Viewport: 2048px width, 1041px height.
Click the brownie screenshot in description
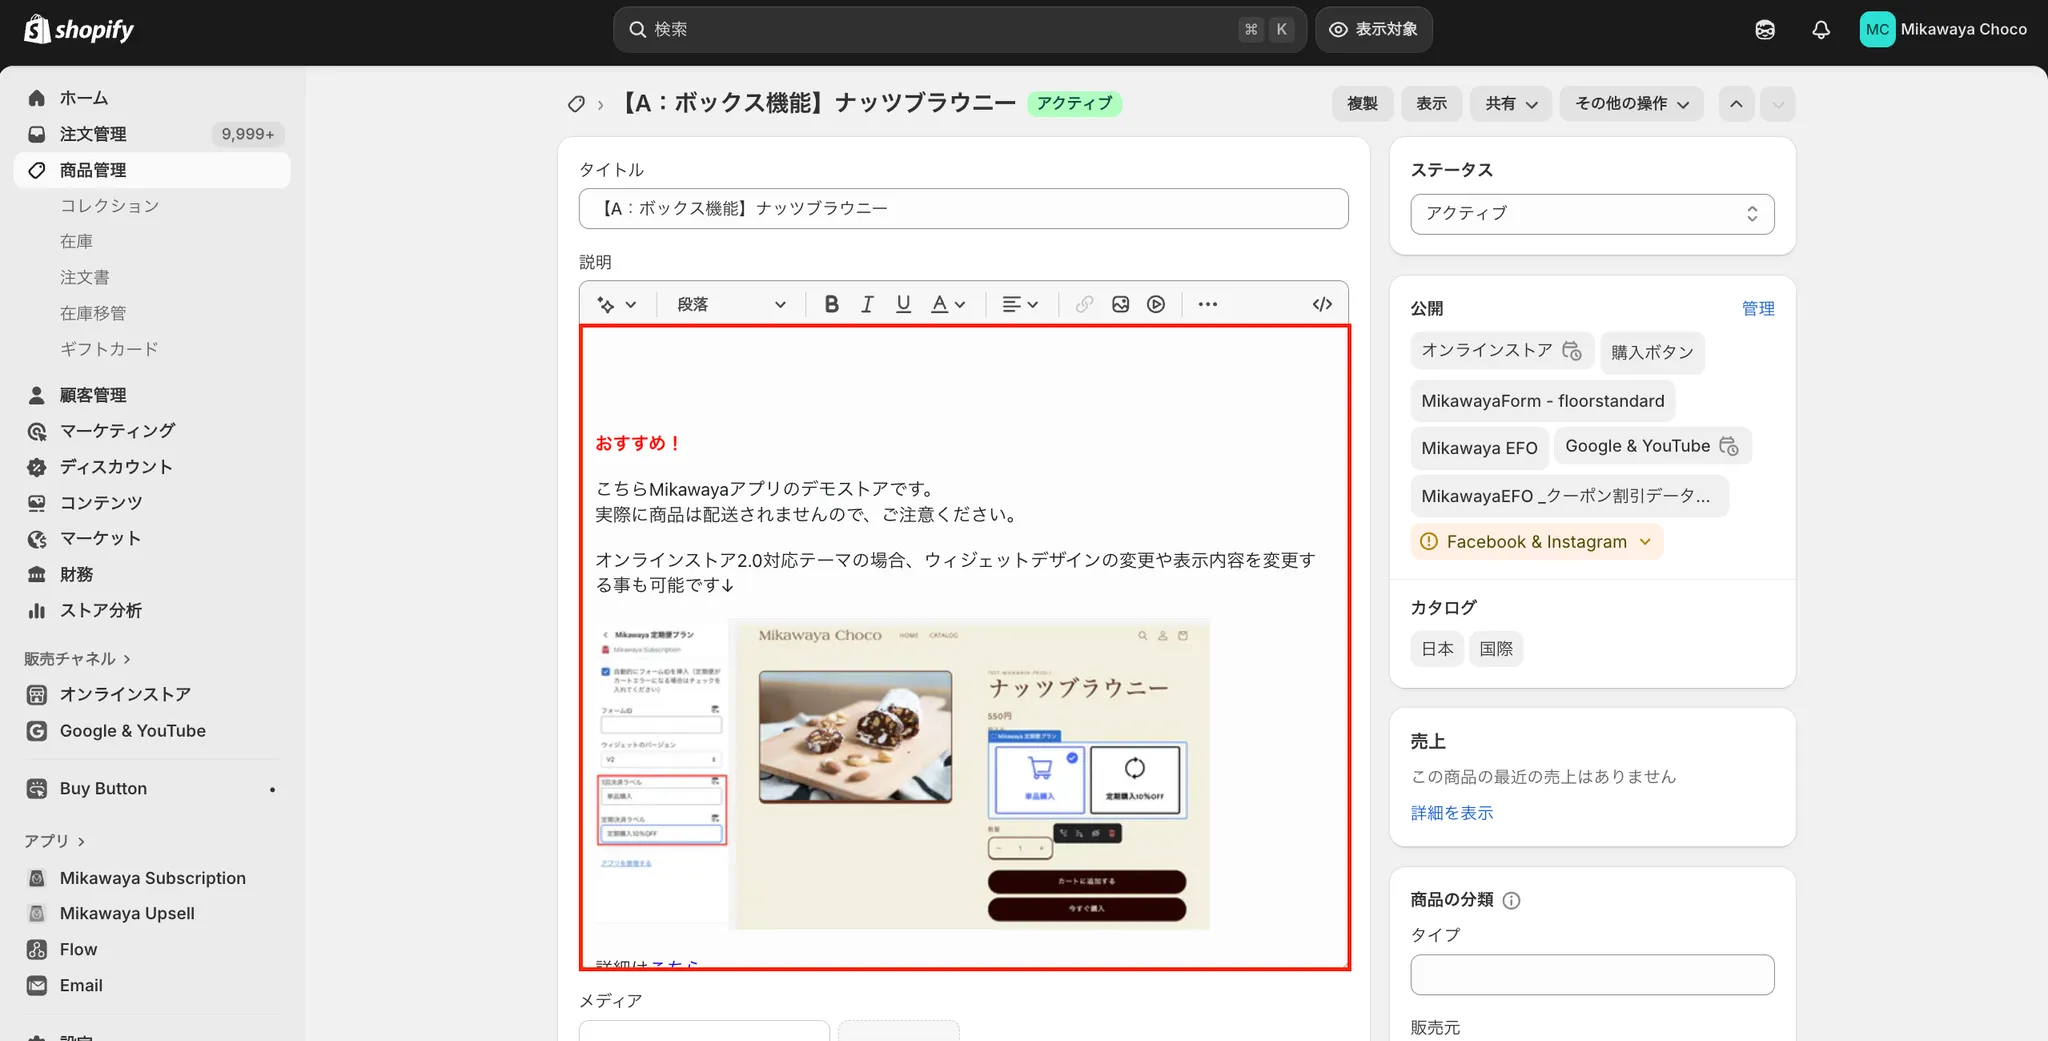tap(902, 774)
